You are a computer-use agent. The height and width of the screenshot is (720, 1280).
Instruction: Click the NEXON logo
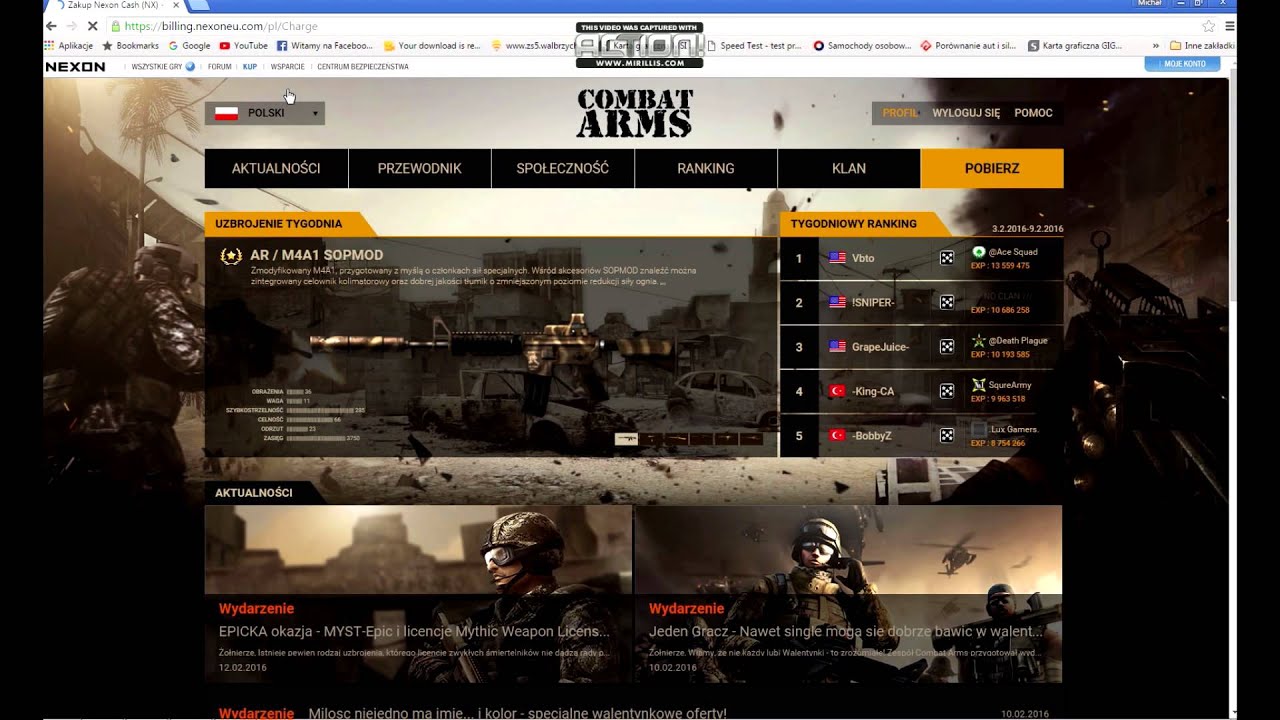pos(75,66)
